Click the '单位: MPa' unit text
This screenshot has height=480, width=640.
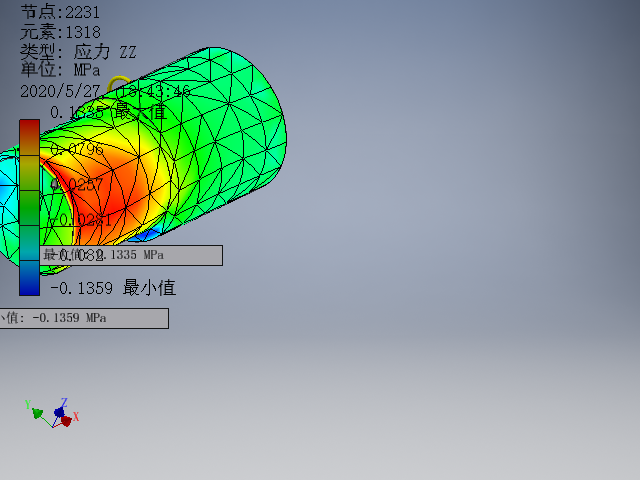(60, 69)
